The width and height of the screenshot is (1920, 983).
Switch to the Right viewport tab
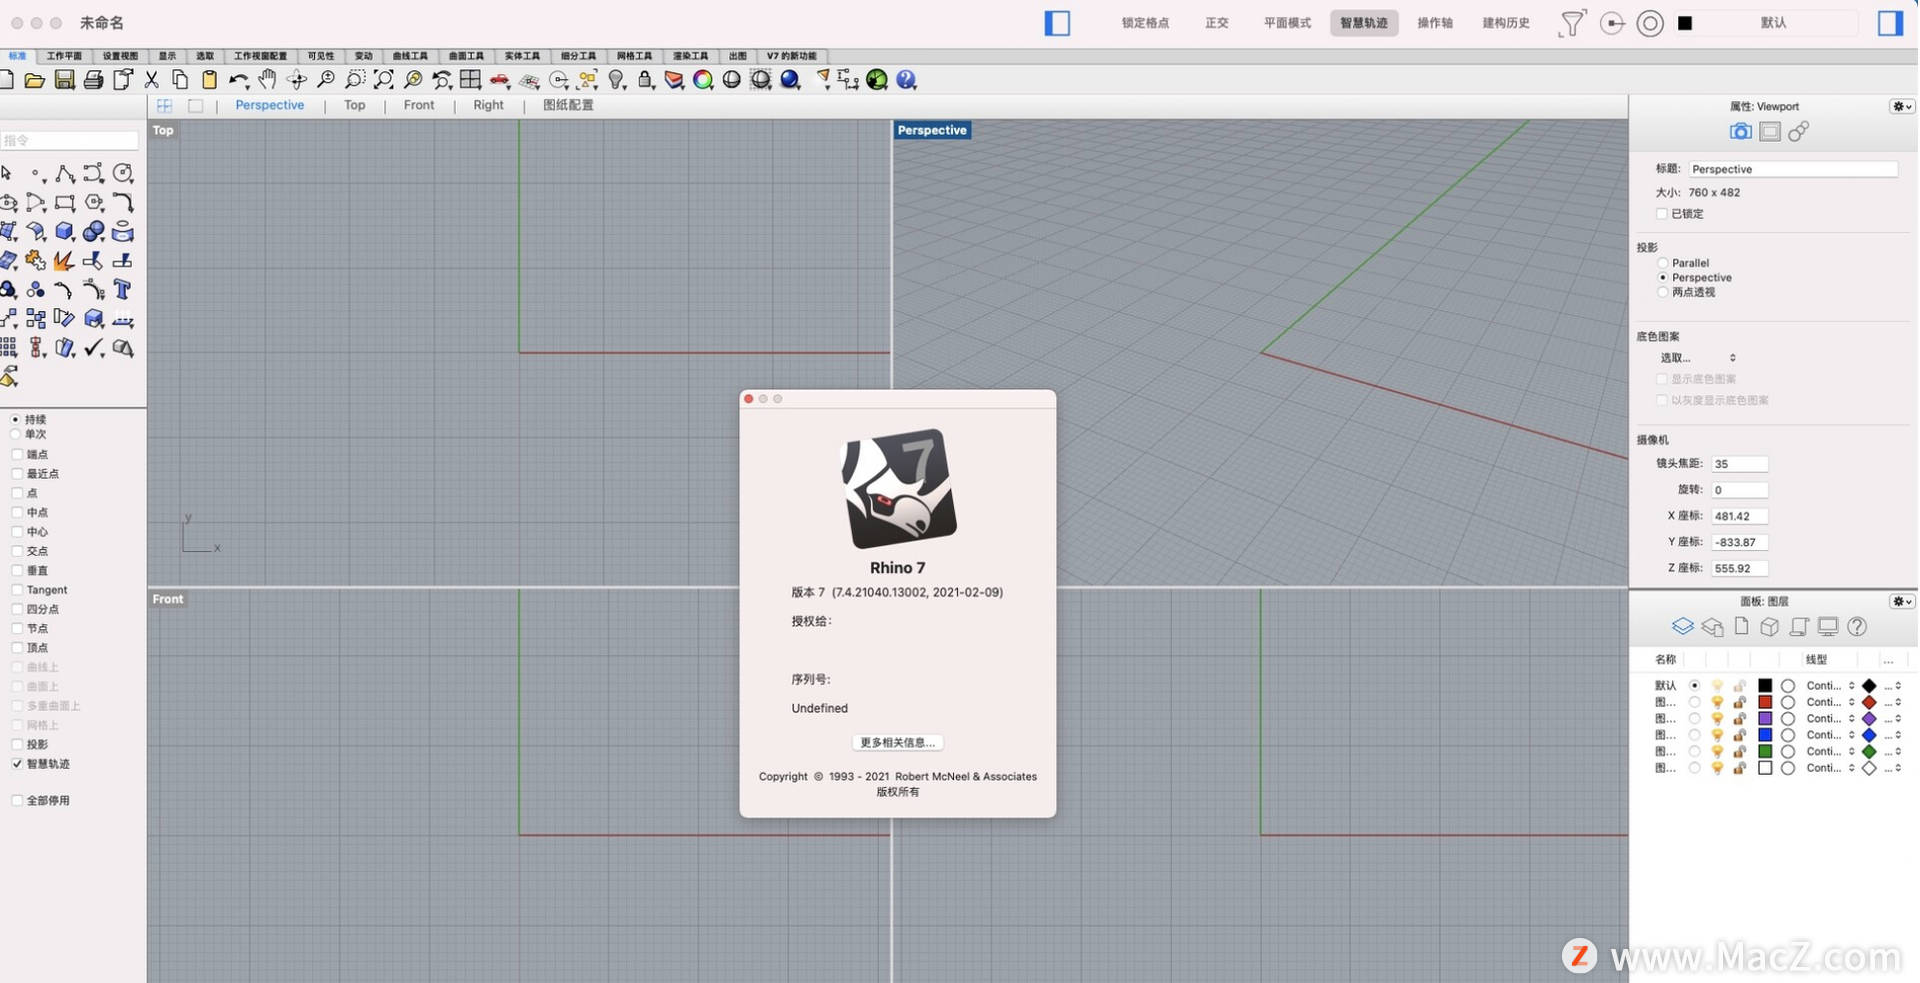click(488, 105)
